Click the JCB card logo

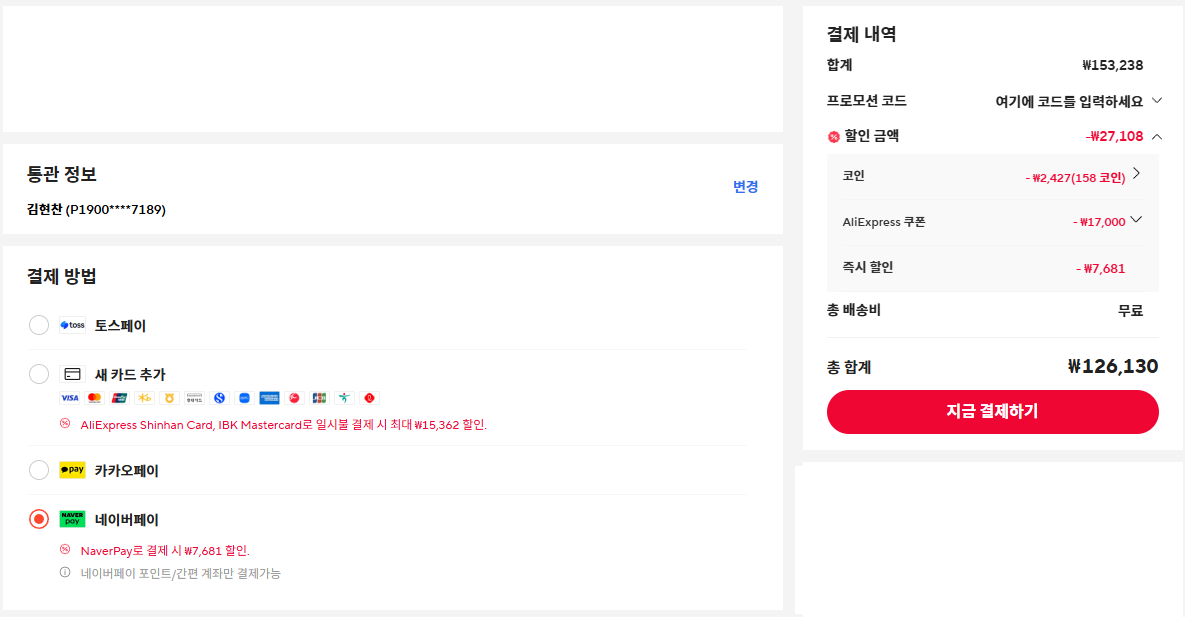click(319, 398)
